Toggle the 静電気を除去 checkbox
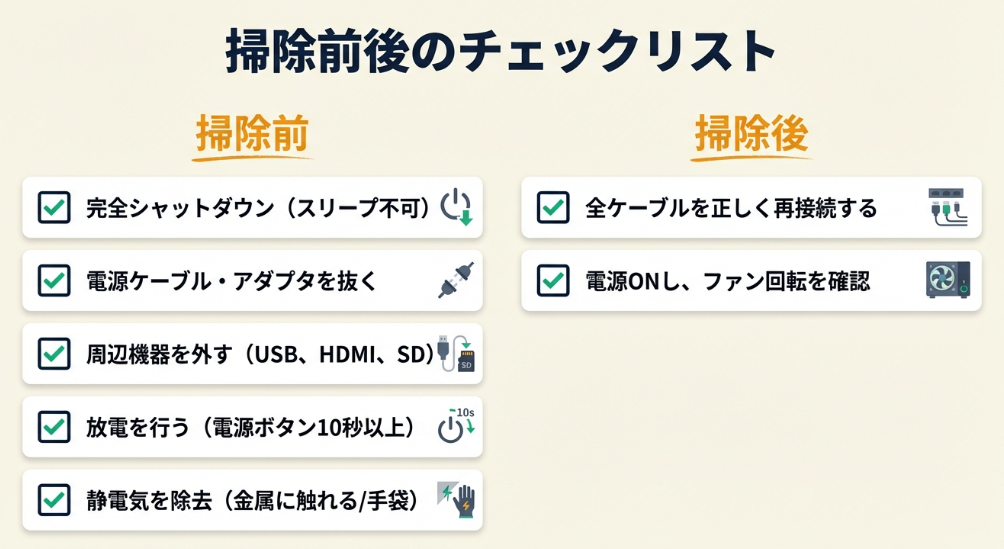The image size is (1004, 549). point(54,500)
